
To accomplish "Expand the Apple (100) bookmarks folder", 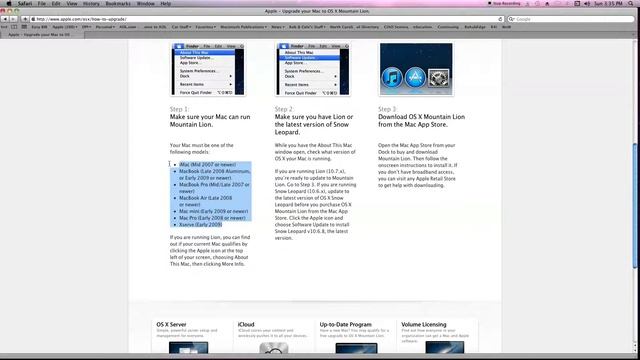I will click(64, 27).
